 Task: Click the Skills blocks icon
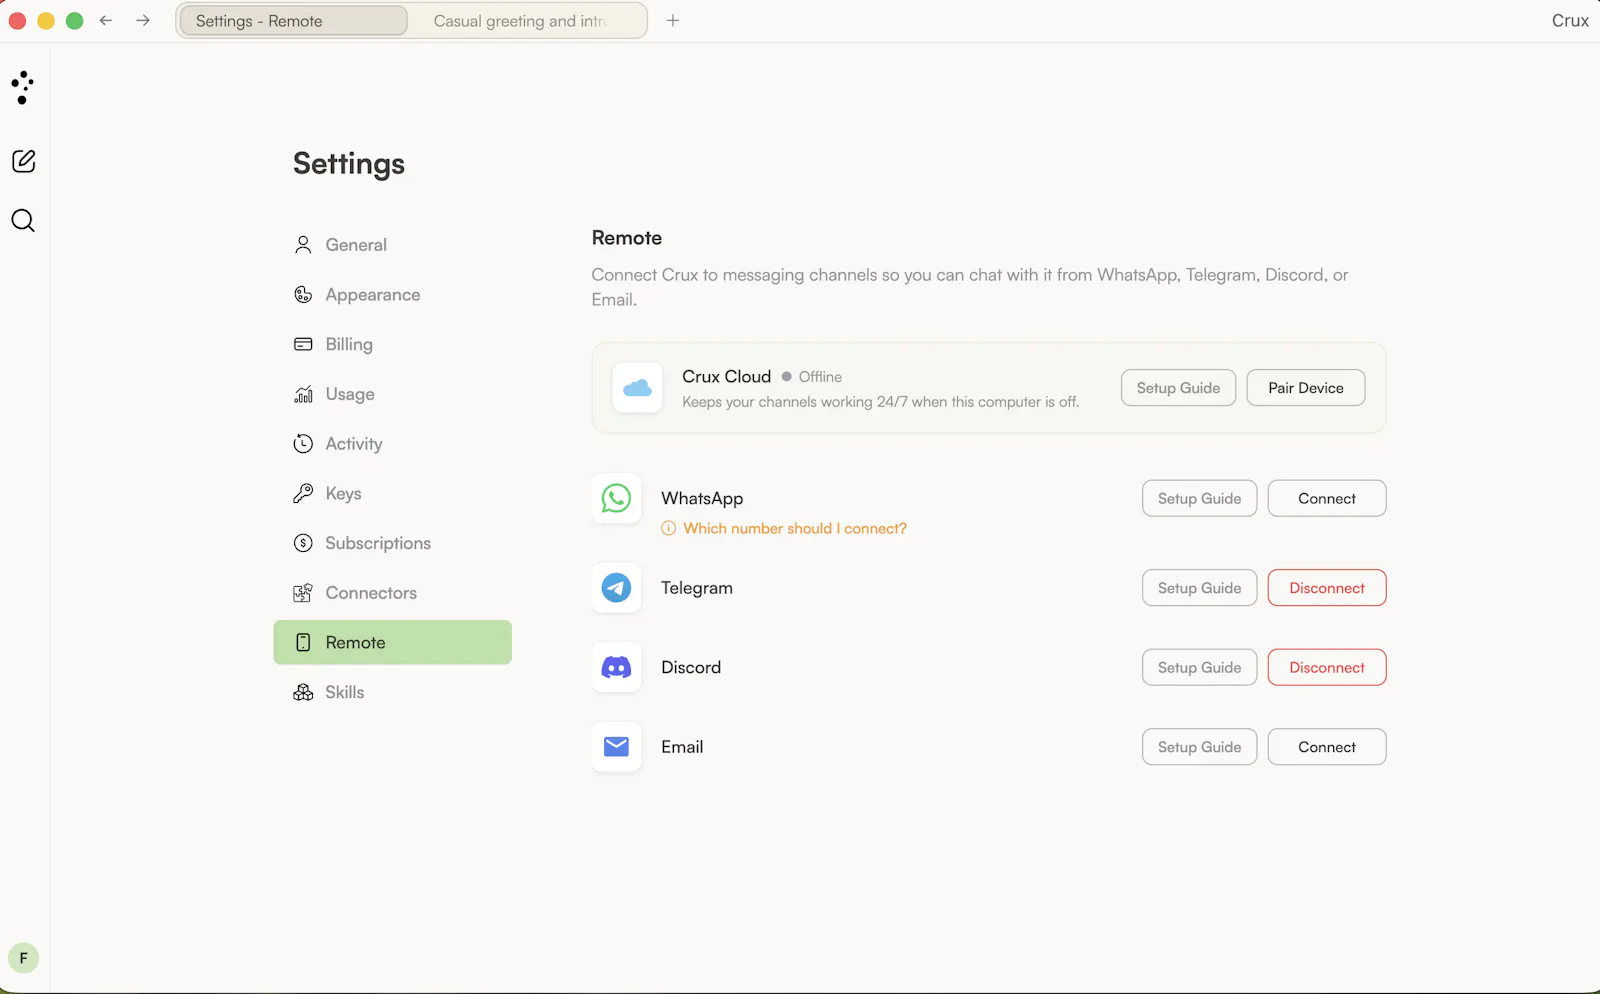point(303,692)
